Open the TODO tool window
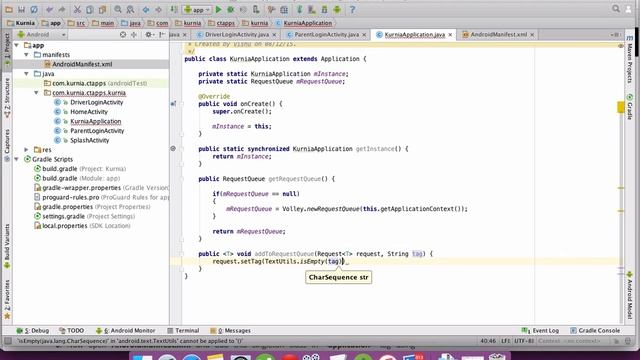 71,331
